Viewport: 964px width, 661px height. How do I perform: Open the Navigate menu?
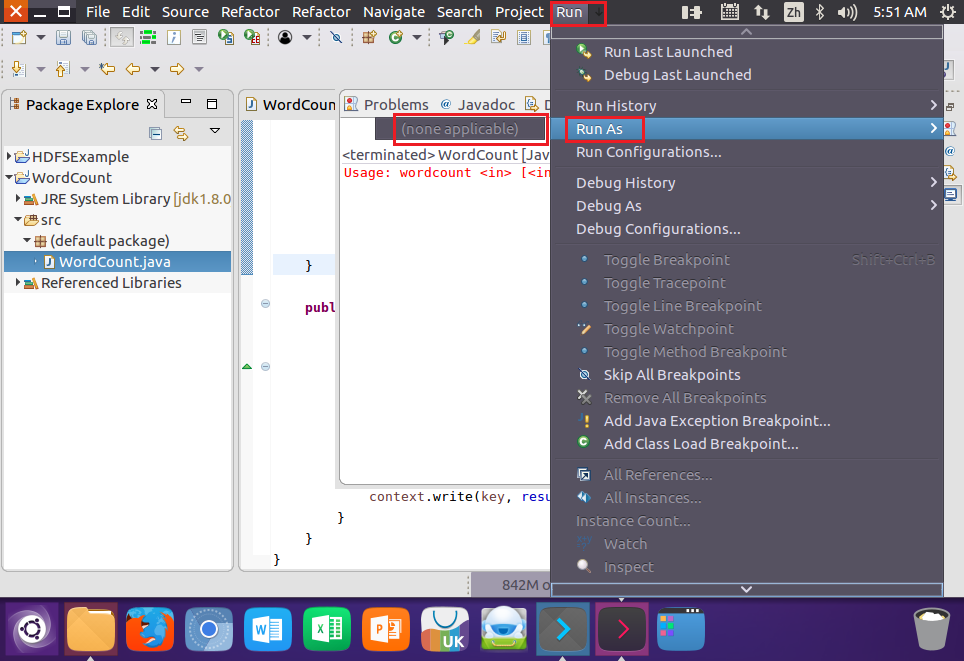[x=393, y=12]
